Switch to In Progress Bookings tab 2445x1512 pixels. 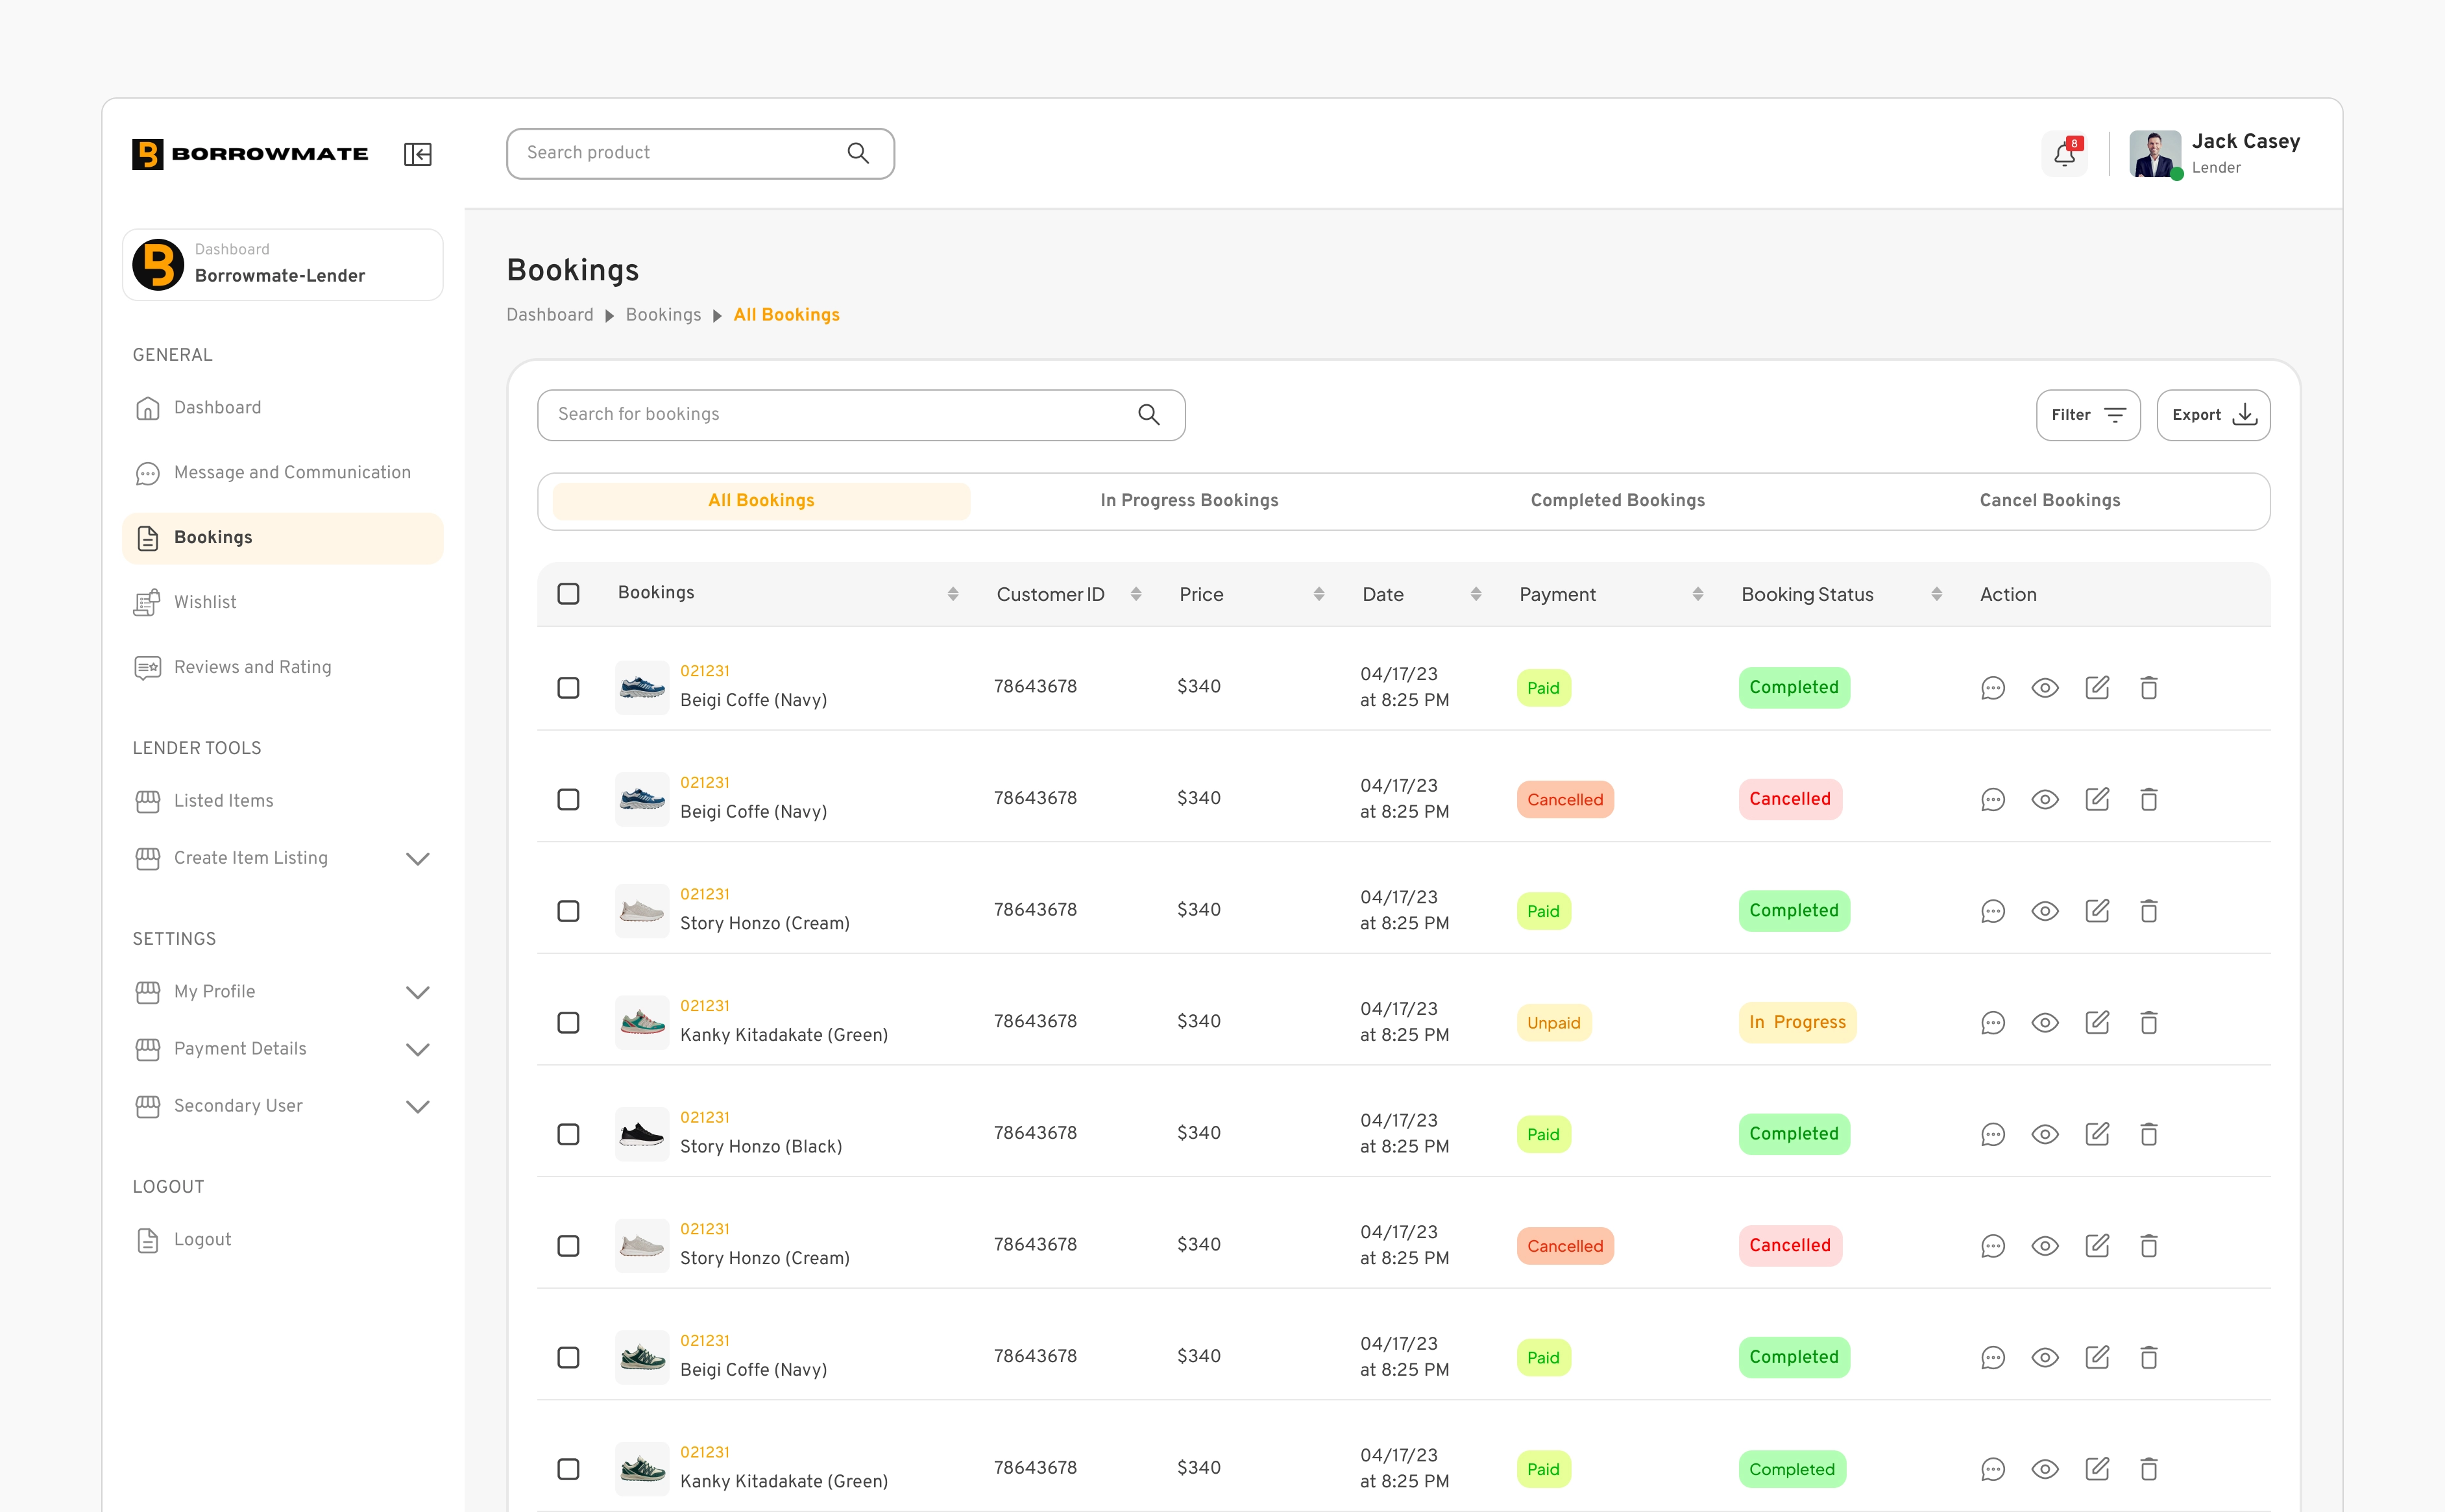point(1189,500)
